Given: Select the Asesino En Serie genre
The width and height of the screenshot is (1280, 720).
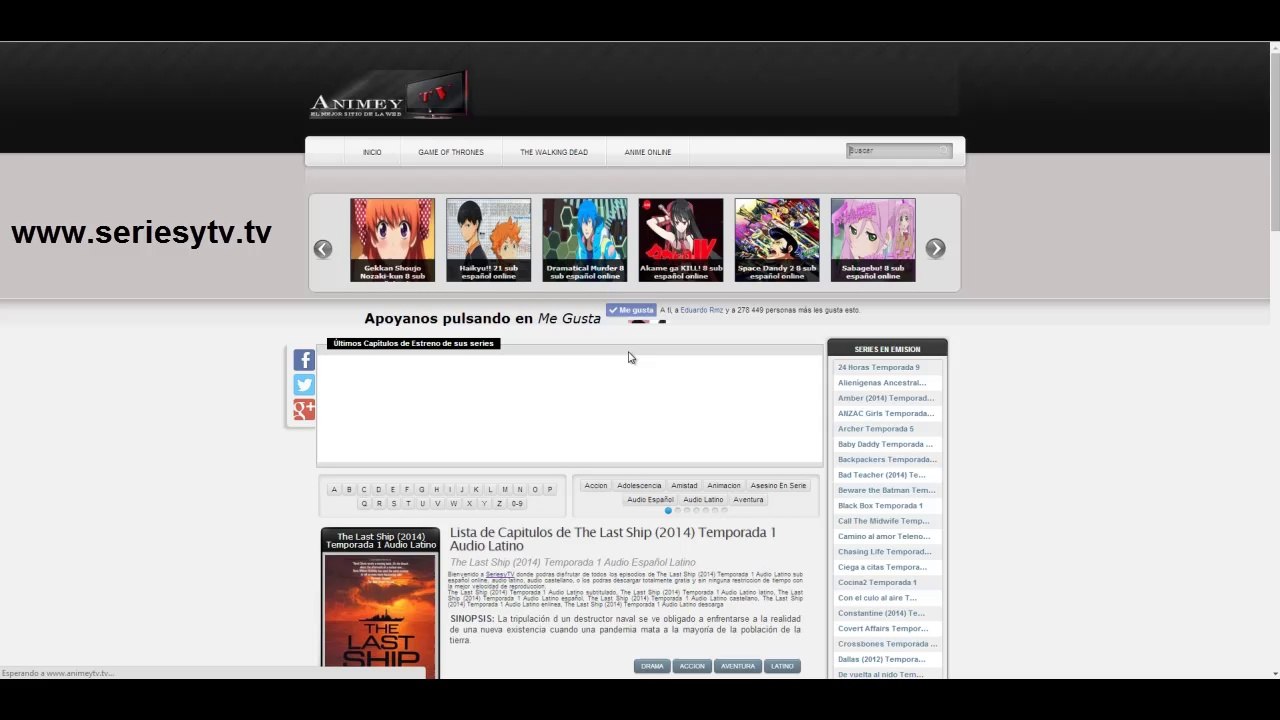Looking at the screenshot, I should pos(778,486).
